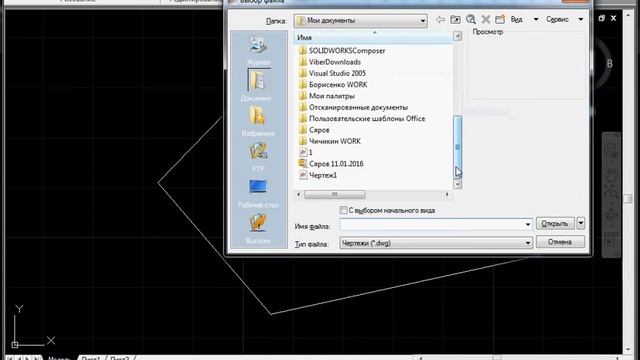The height and width of the screenshot is (360, 640).
Task: Select the drawing file named 1
Action: (x=306, y=152)
